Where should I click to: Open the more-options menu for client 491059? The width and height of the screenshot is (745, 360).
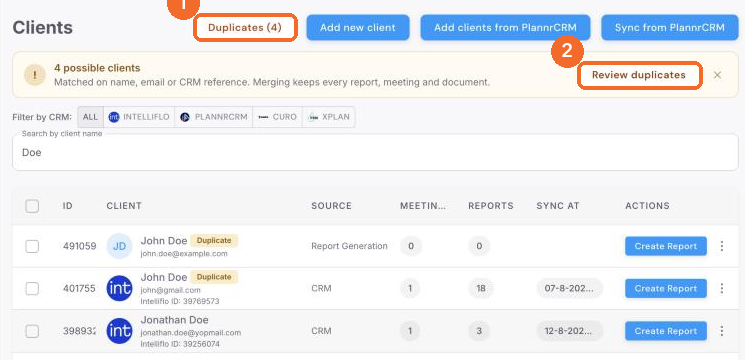click(722, 246)
